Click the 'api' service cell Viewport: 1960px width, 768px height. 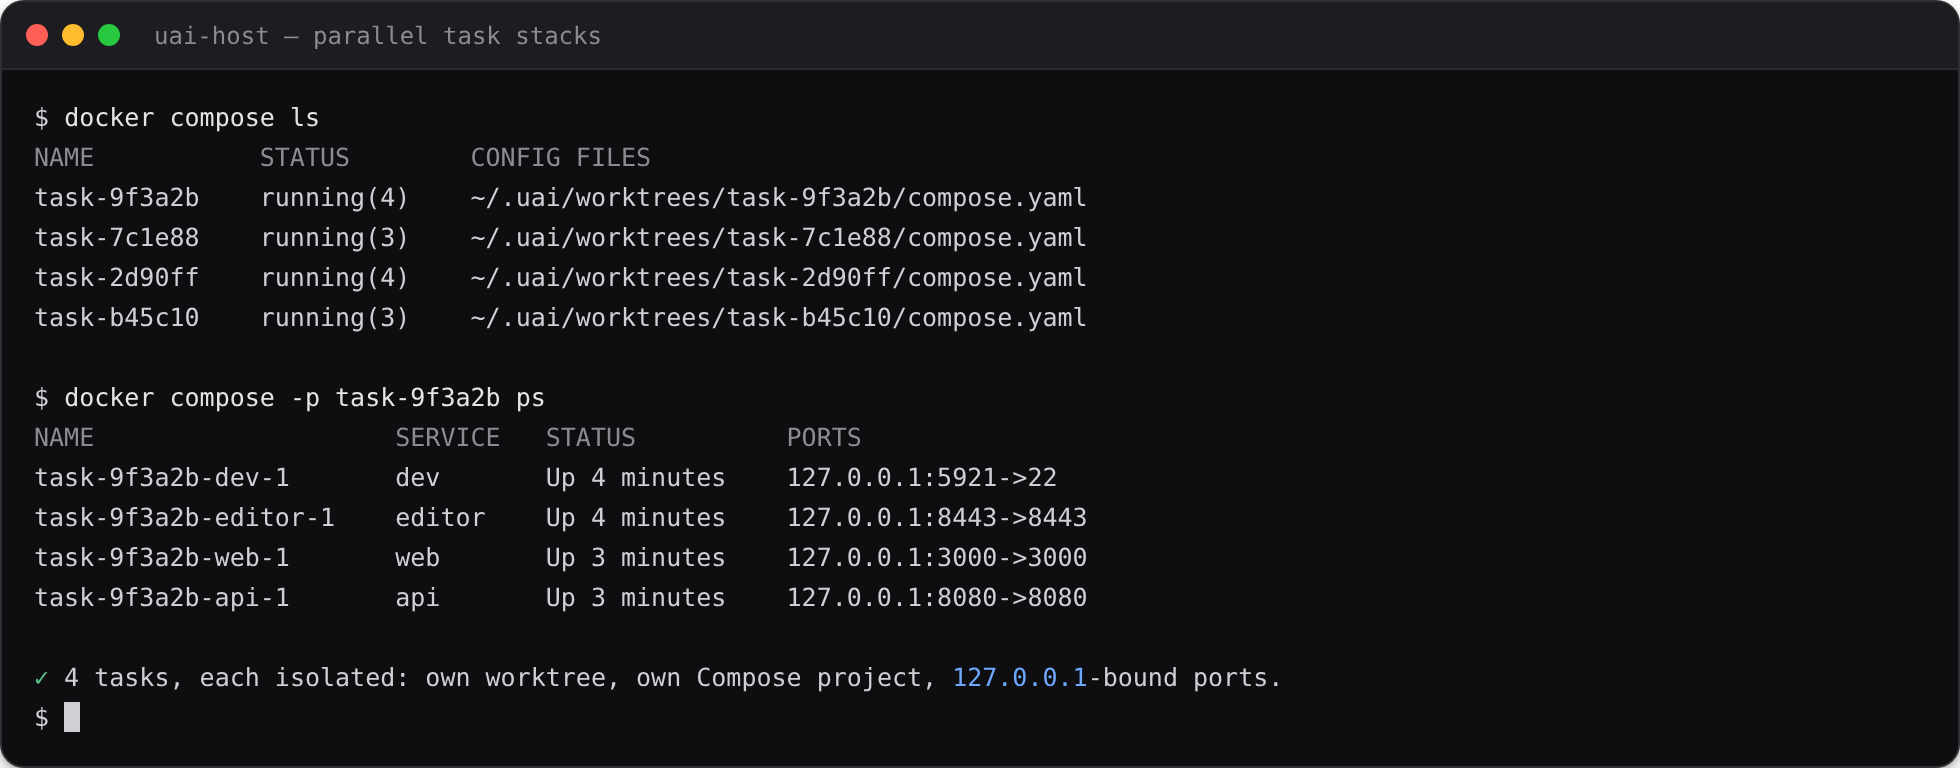417,598
